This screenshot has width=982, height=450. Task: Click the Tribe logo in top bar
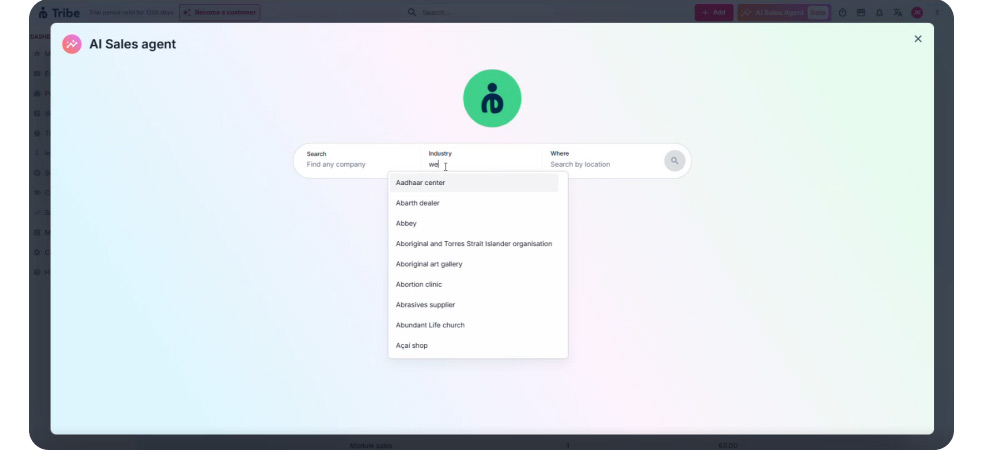pos(57,12)
